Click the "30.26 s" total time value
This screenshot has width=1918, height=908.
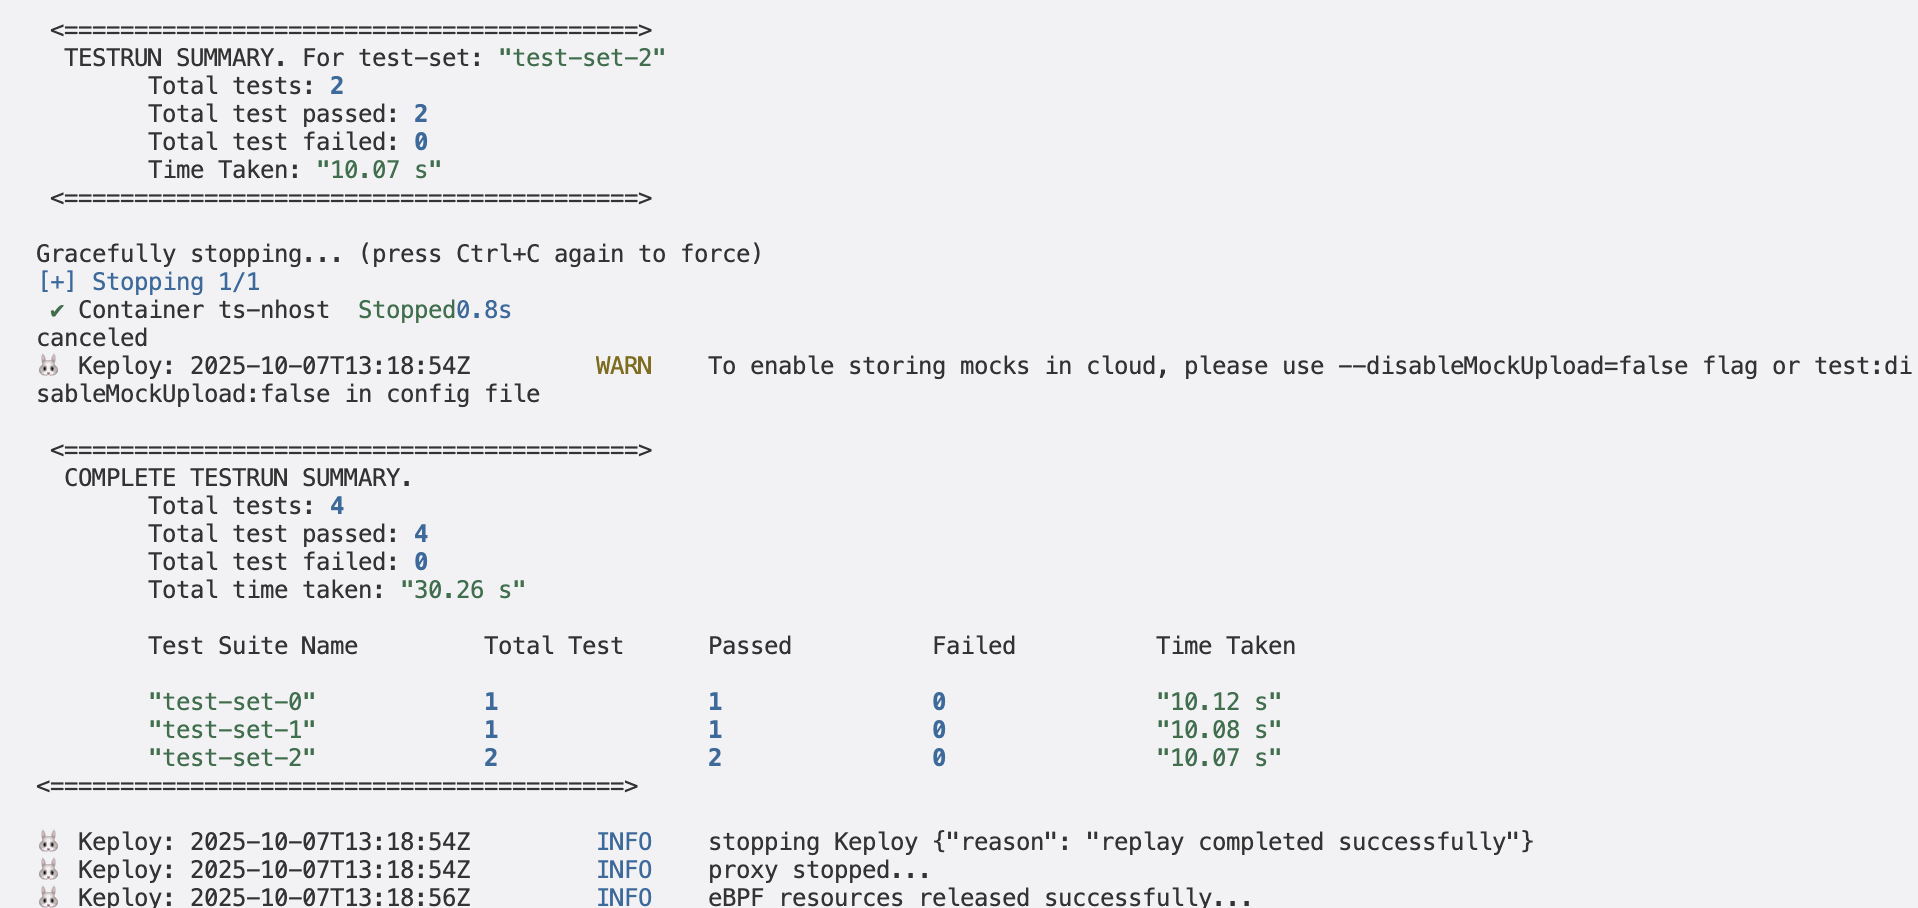pos(462,590)
